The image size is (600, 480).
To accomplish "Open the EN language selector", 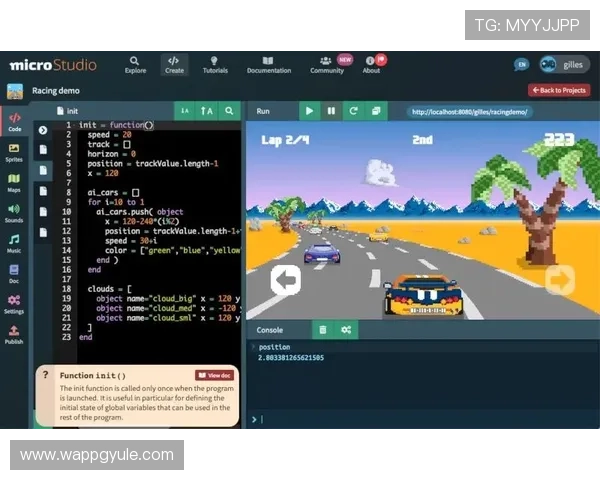I will pyautogui.click(x=521, y=65).
